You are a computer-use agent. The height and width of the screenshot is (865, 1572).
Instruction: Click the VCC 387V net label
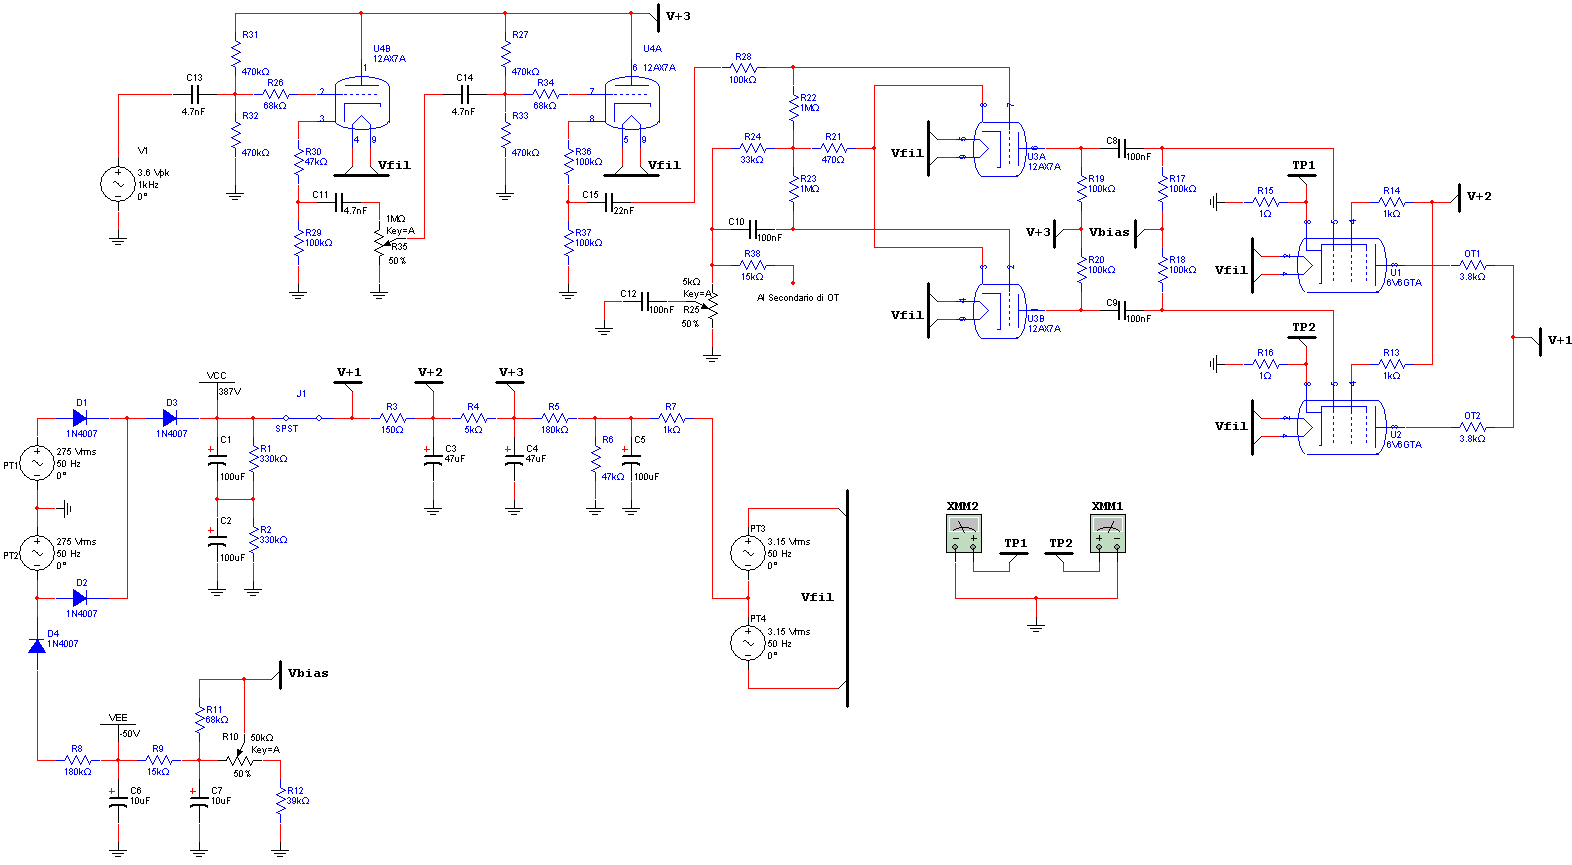click(x=217, y=377)
